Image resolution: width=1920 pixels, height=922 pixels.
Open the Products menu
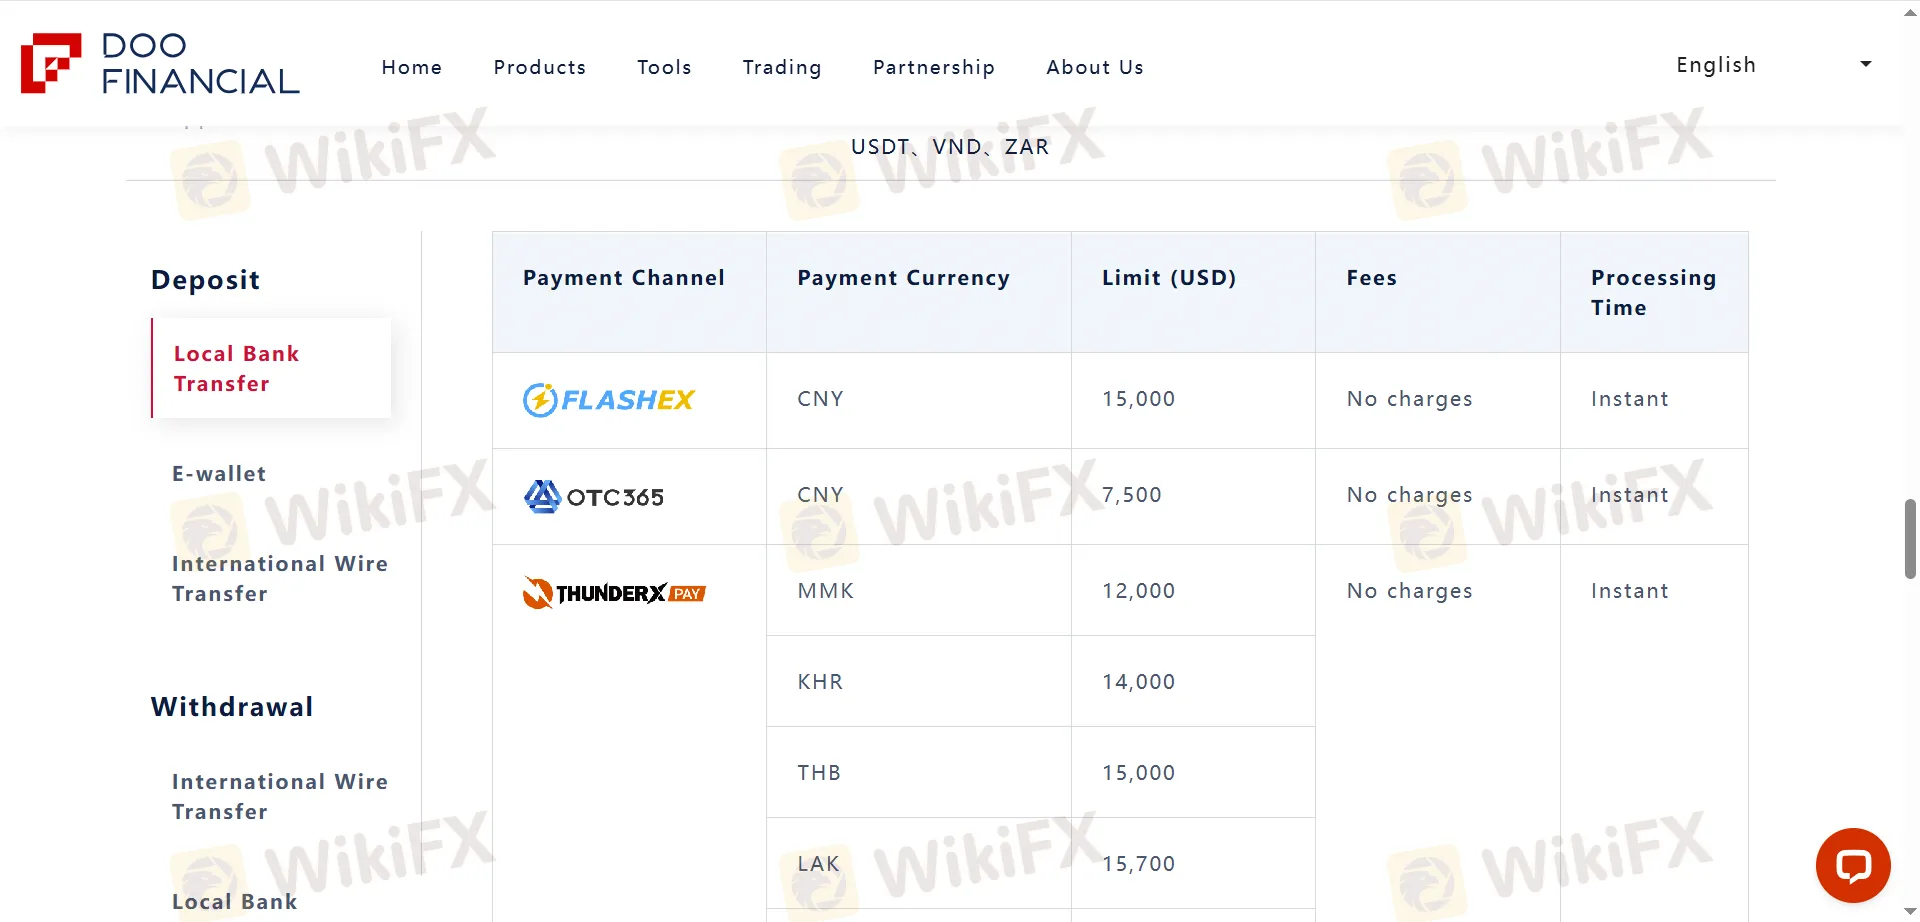click(539, 67)
